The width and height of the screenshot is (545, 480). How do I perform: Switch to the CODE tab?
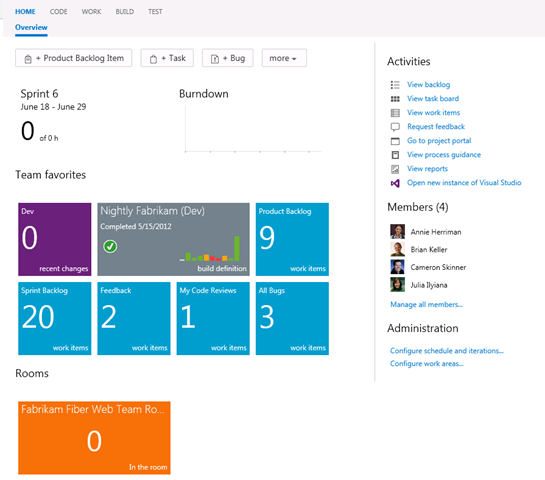[x=58, y=12]
